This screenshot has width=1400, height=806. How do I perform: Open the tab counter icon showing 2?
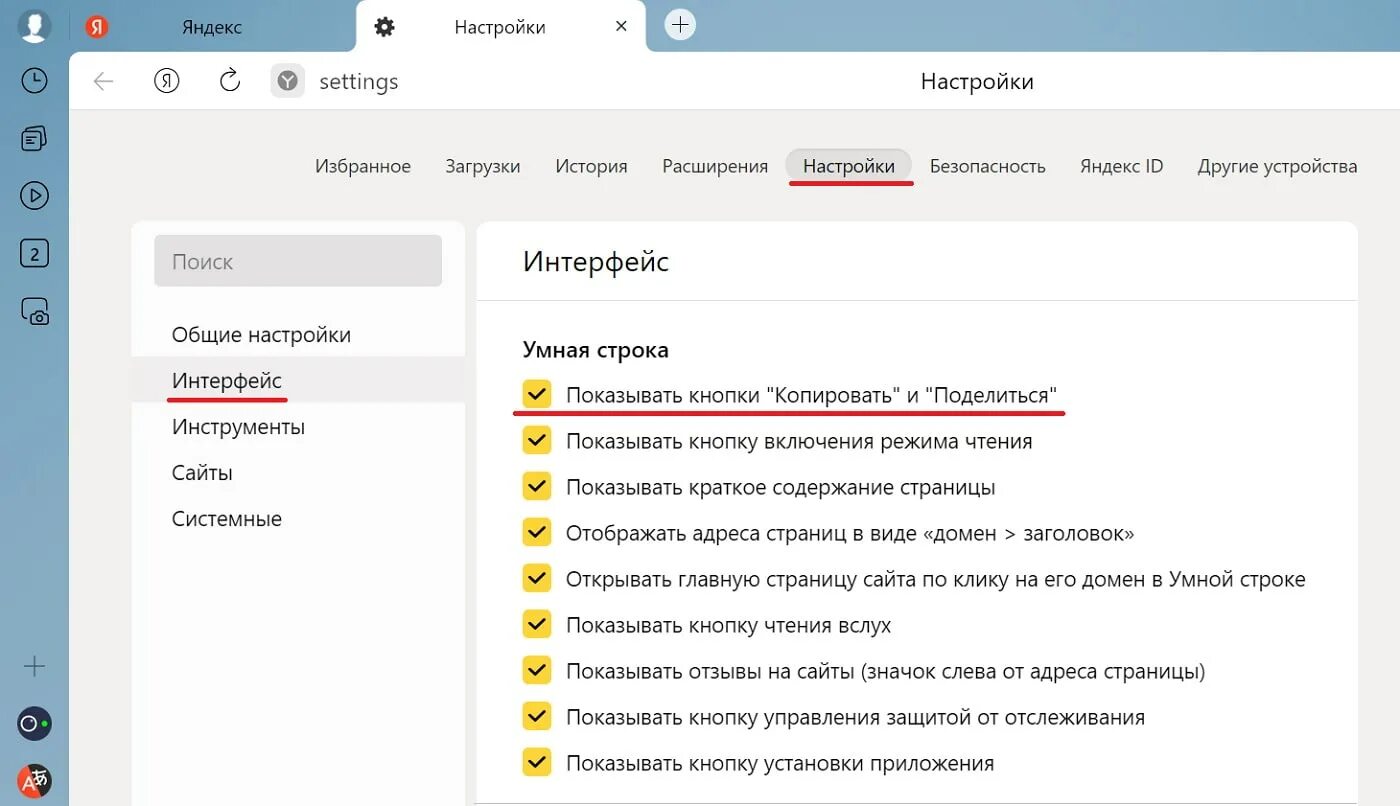[x=34, y=254]
